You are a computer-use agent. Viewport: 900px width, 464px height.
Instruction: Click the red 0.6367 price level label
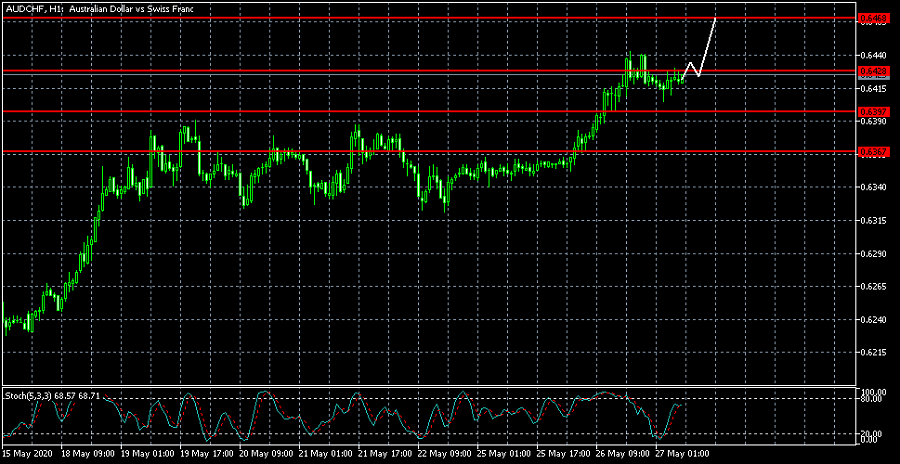click(875, 151)
